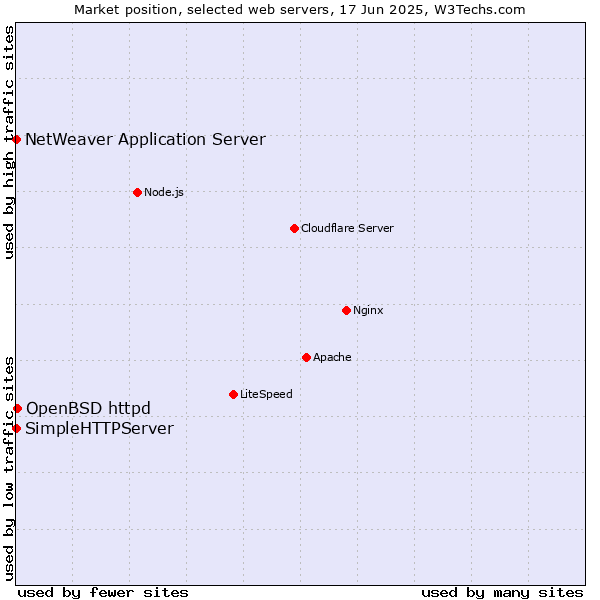Select the 'NetWeaver Application Server' label
The height and width of the screenshot is (600, 600).
pos(145,140)
